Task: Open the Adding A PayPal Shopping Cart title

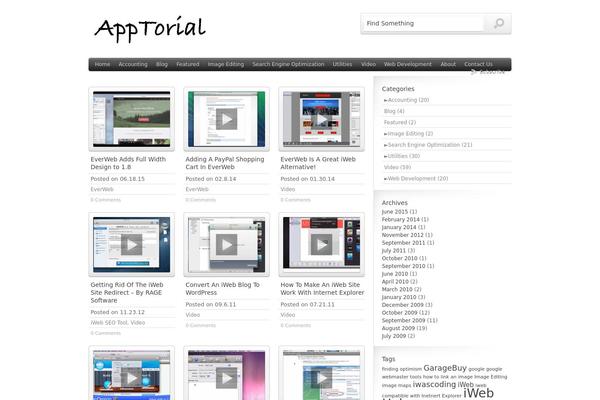Action: (x=225, y=163)
